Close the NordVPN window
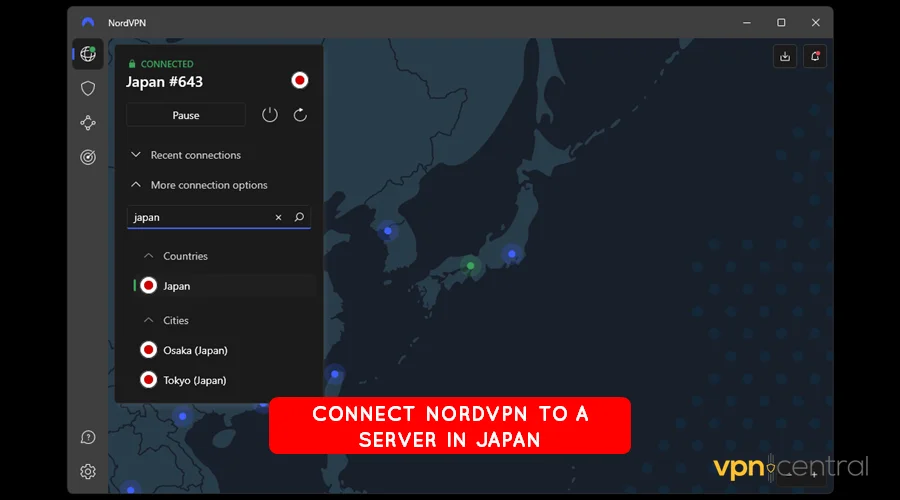 coord(816,22)
